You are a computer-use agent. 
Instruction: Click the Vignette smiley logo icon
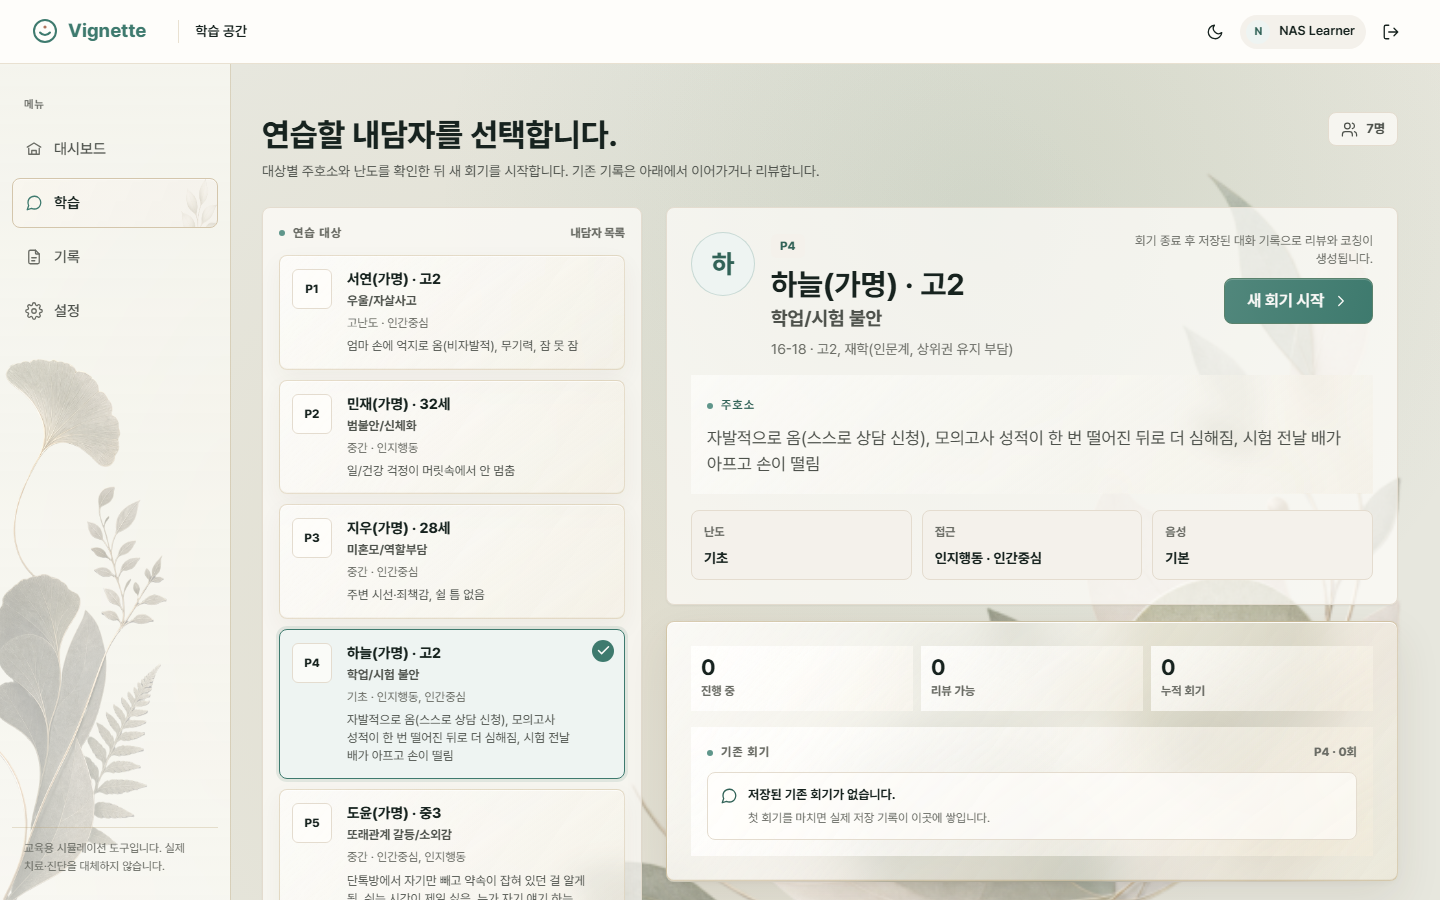click(45, 31)
